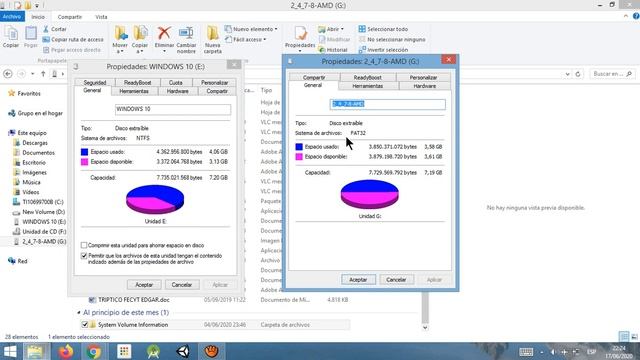The image size is (640, 360).
Task: Click Aceptar in WINDOWS 10 properties
Action: (144, 284)
